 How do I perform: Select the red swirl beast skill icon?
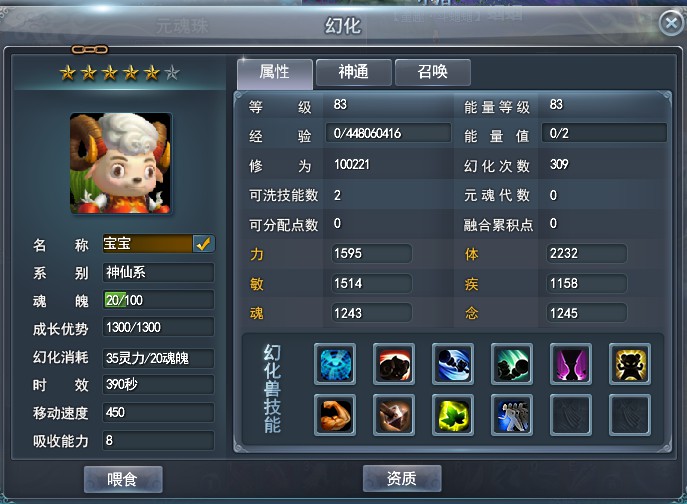[394, 364]
